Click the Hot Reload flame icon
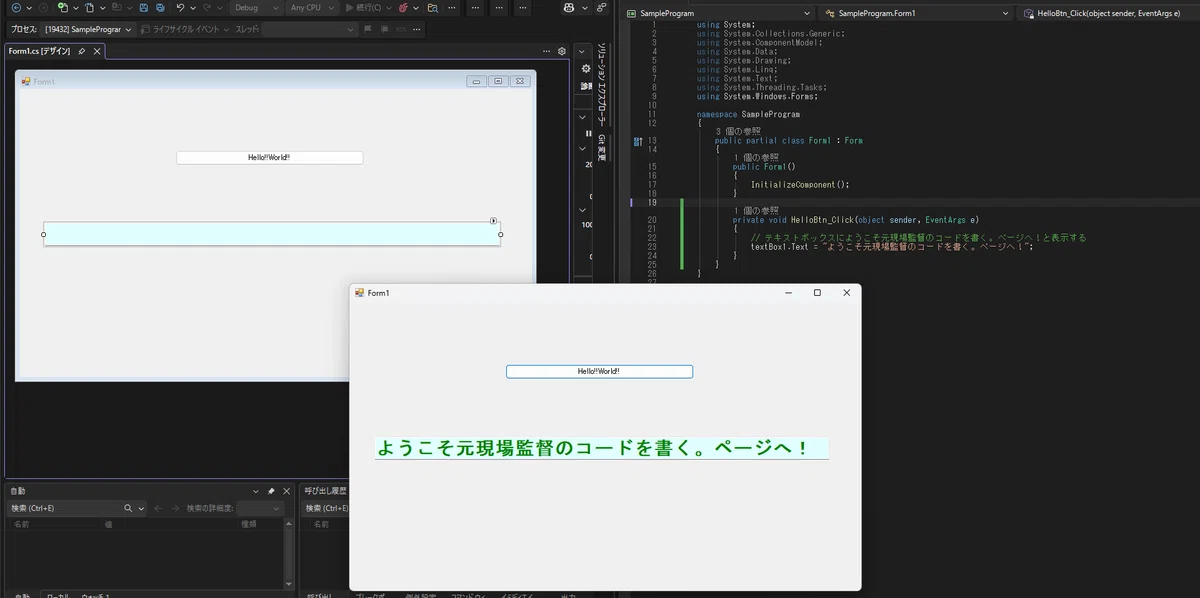 [404, 7]
